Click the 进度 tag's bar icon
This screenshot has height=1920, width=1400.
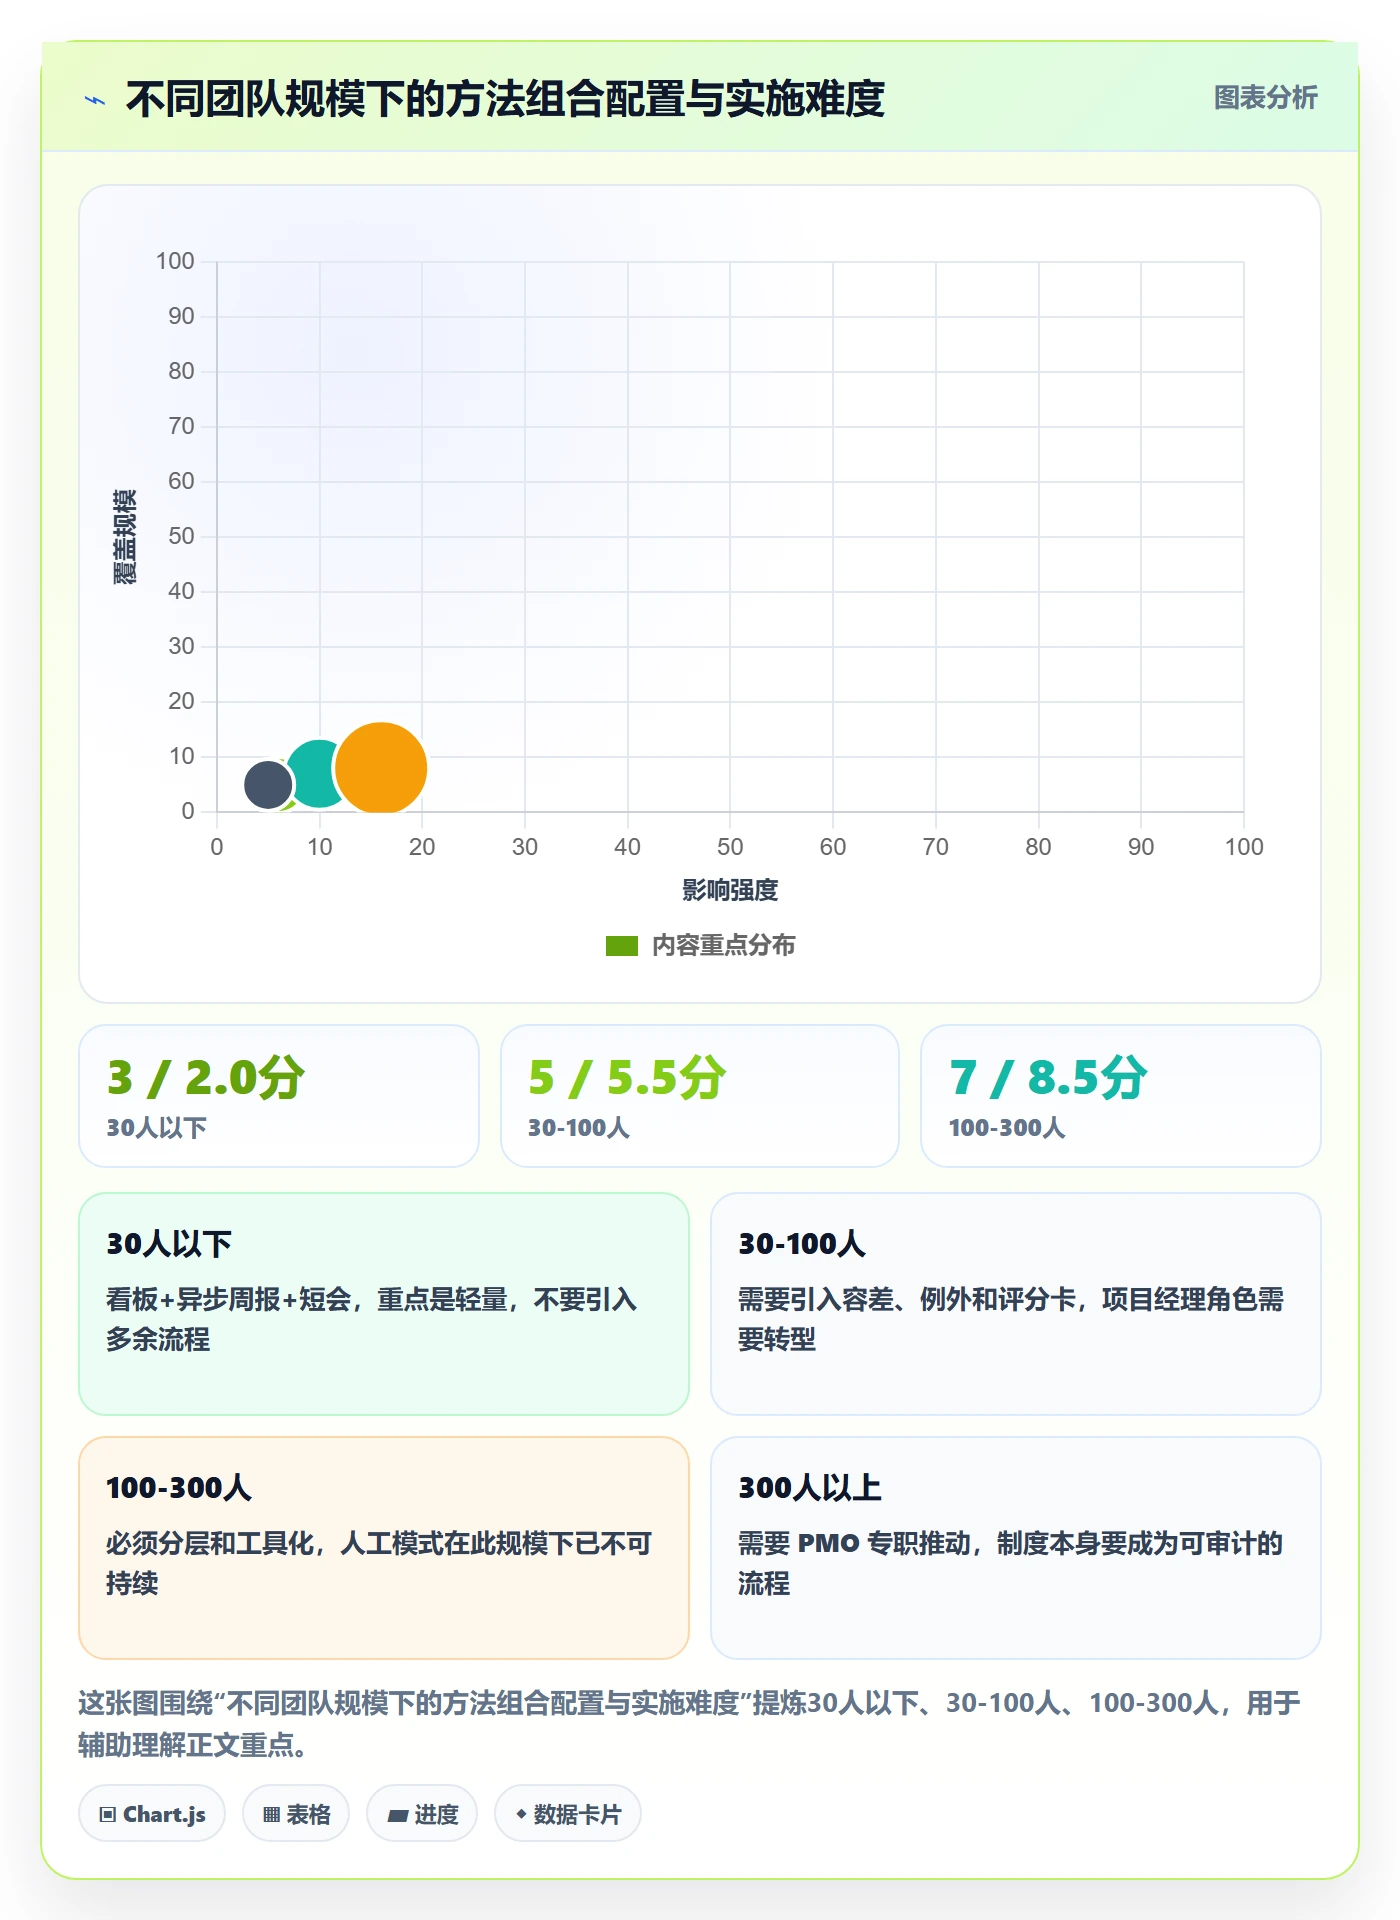pyautogui.click(x=397, y=1816)
